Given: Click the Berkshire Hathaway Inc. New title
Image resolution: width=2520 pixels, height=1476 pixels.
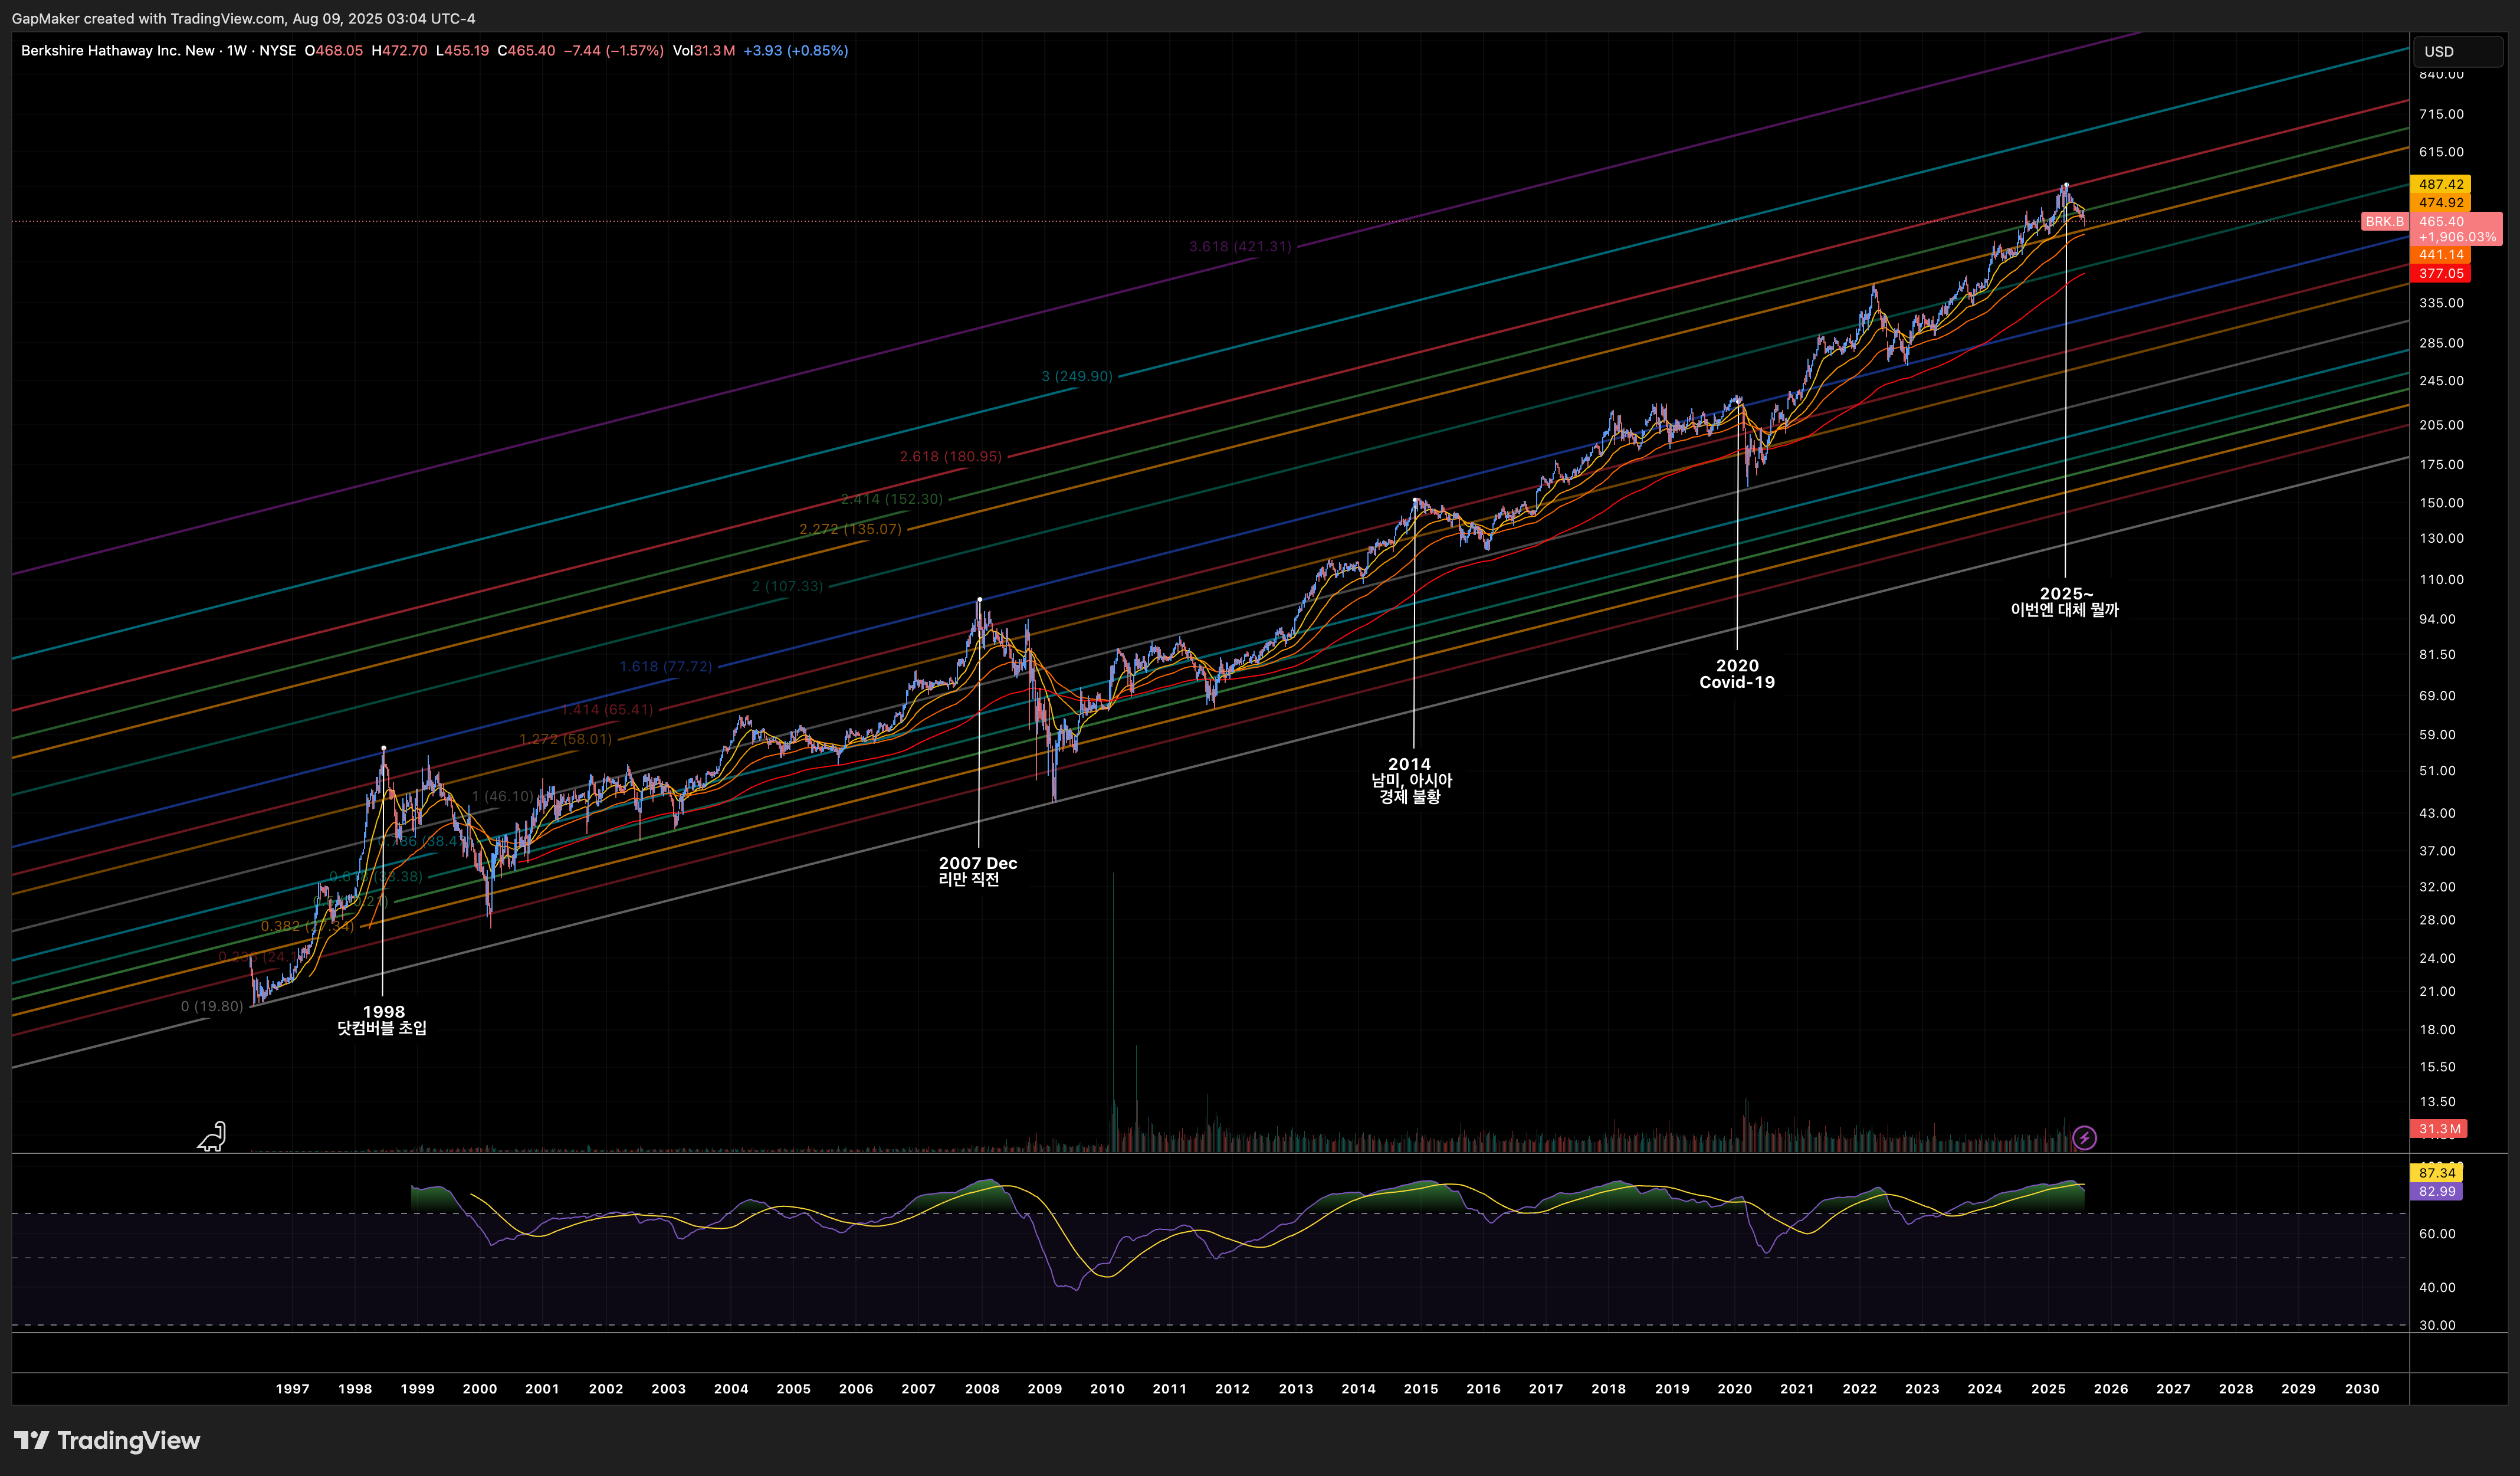Looking at the screenshot, I should [x=118, y=50].
